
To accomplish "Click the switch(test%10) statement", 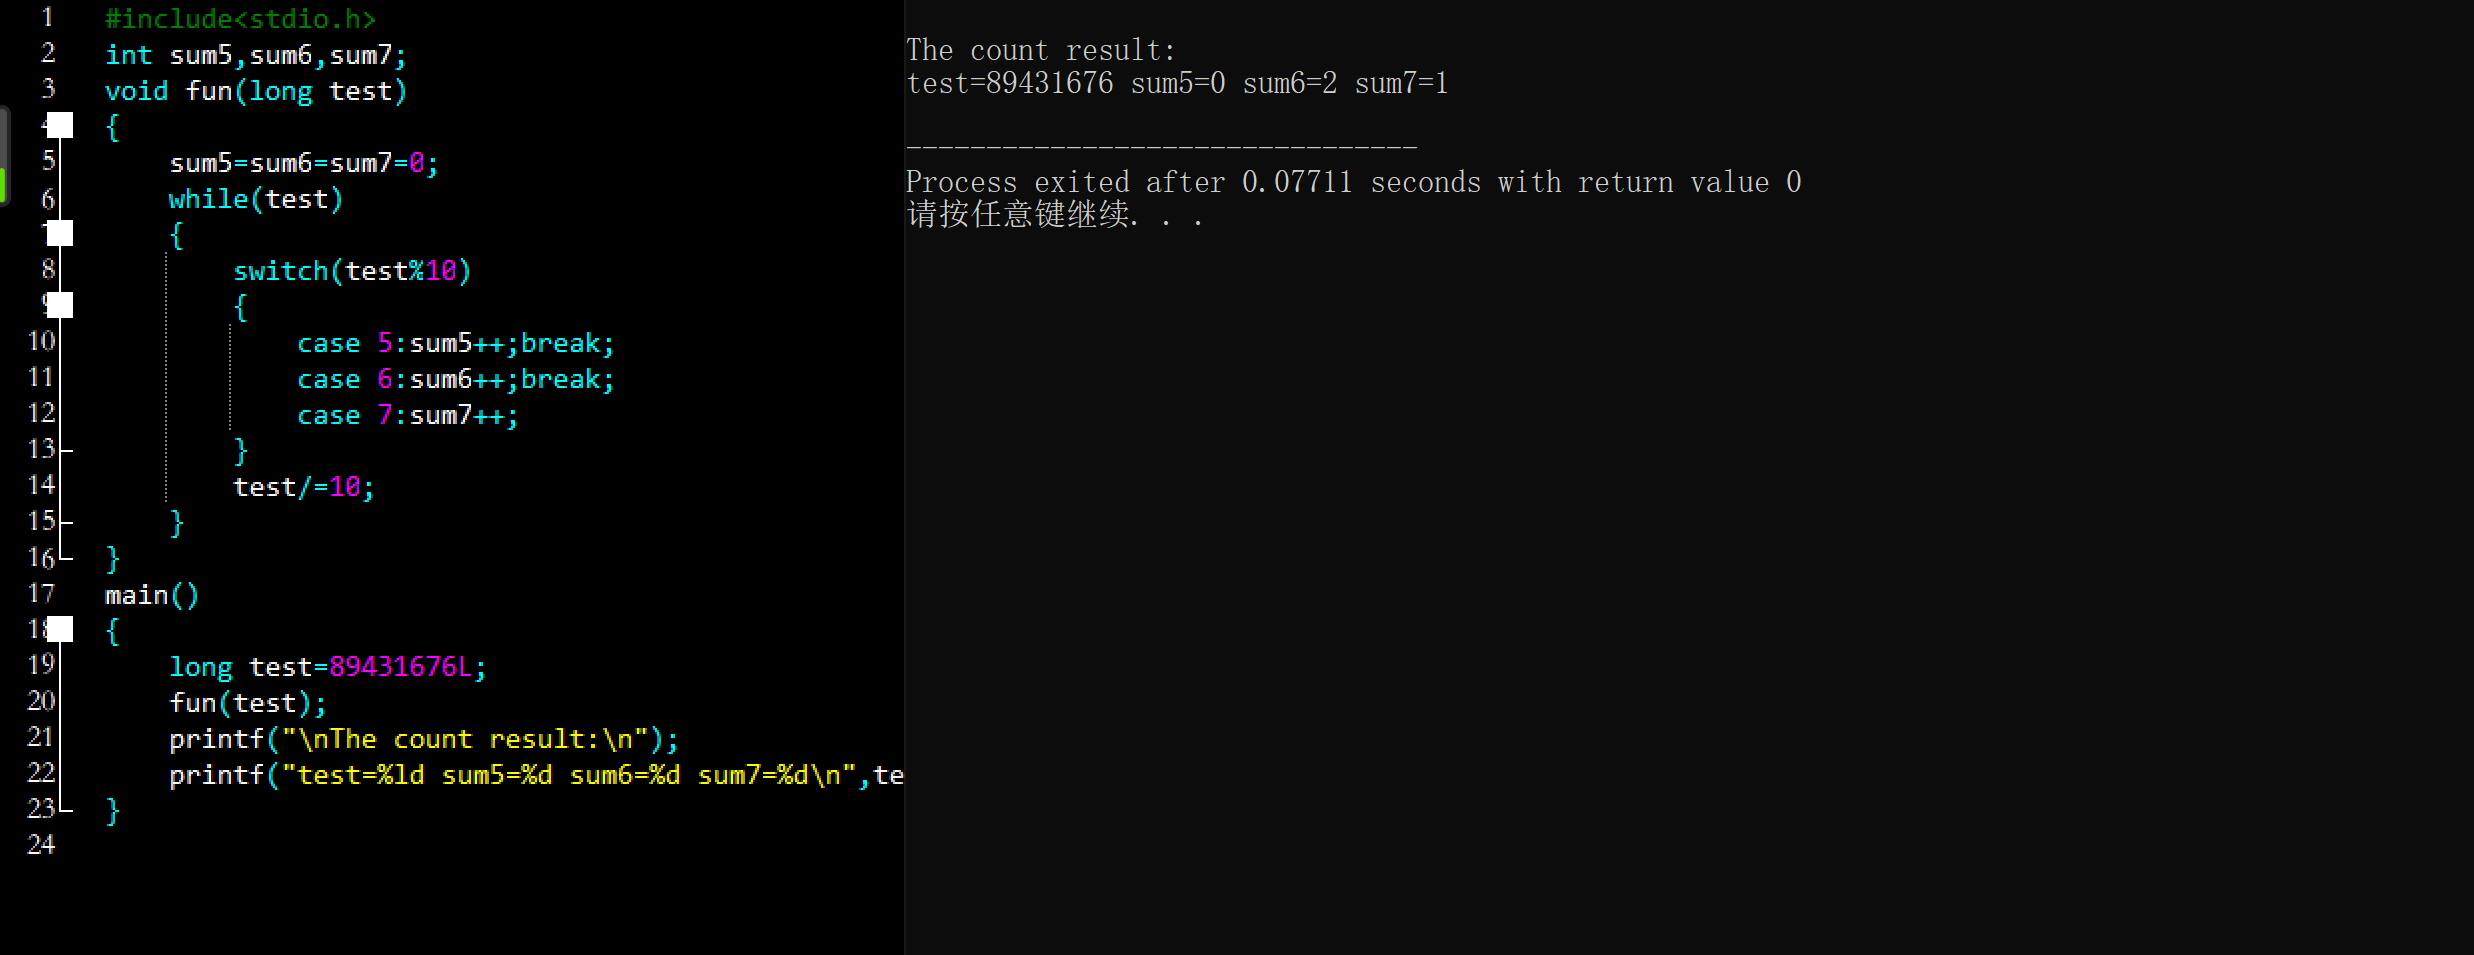I will [352, 271].
